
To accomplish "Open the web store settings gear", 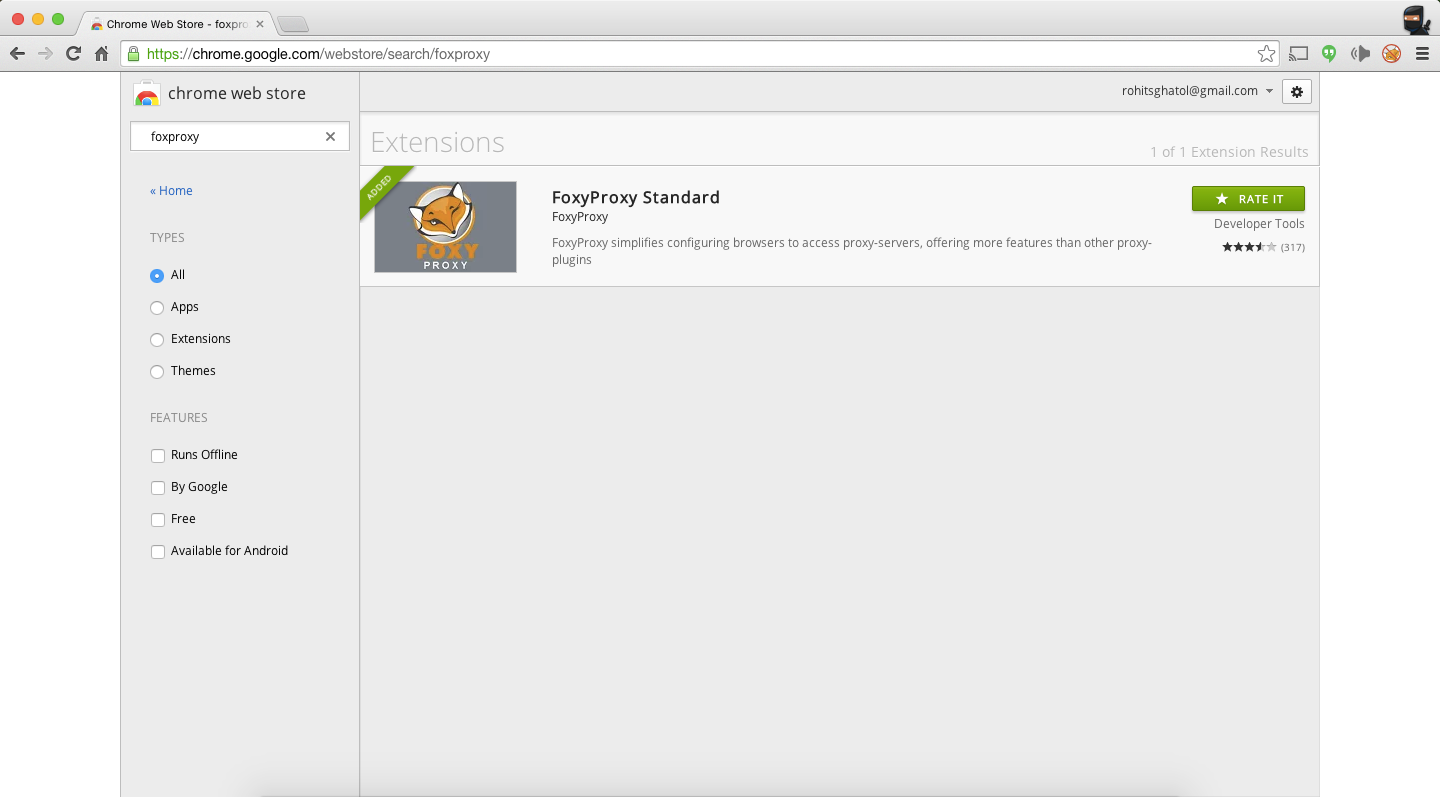I will (x=1297, y=91).
